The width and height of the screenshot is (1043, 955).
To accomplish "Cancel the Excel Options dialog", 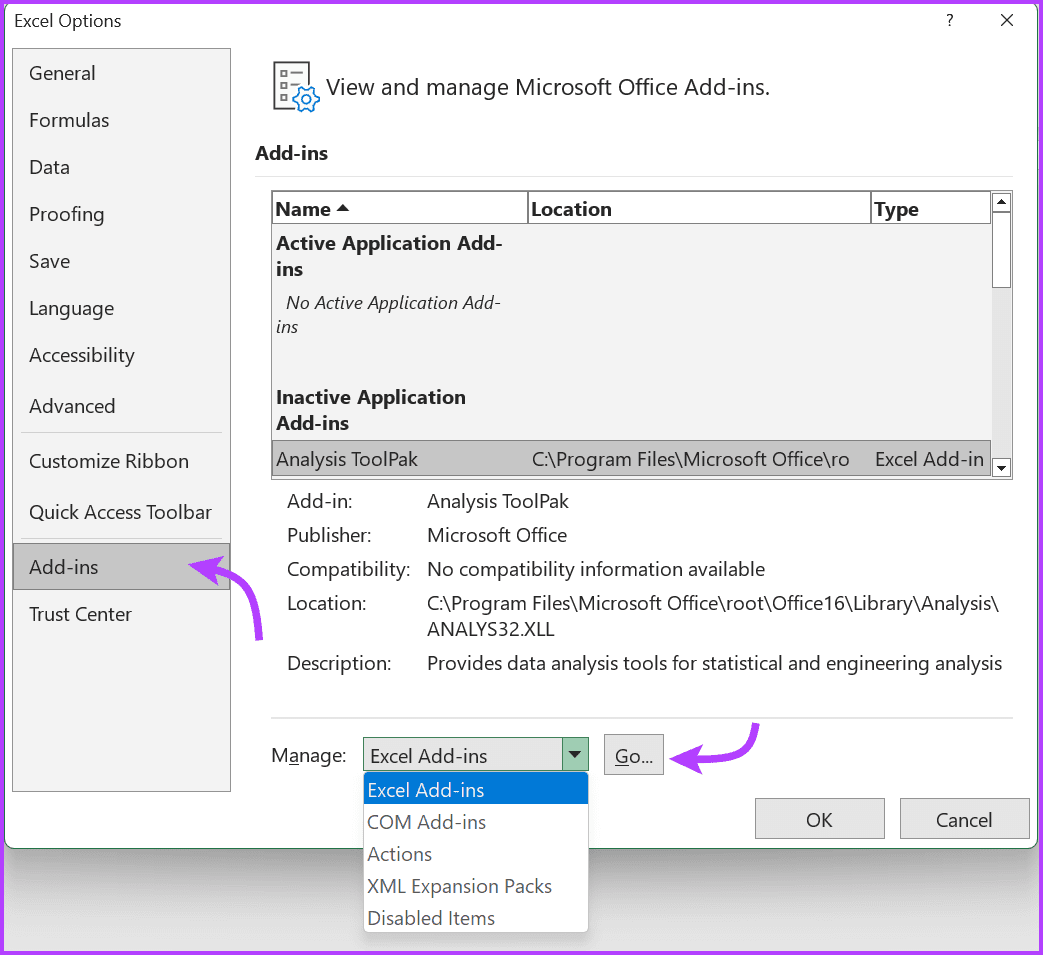I will (963, 818).
